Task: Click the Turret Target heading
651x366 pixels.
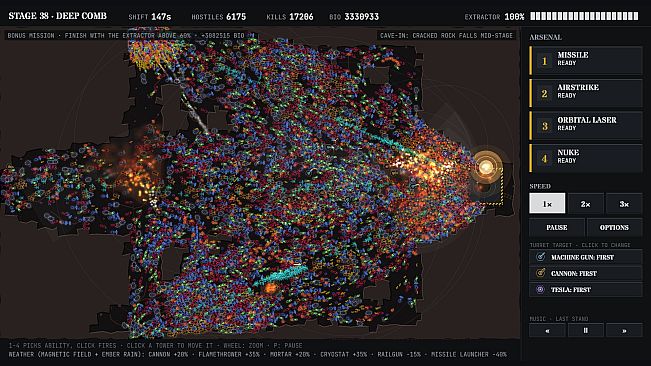Action: click(x=580, y=245)
